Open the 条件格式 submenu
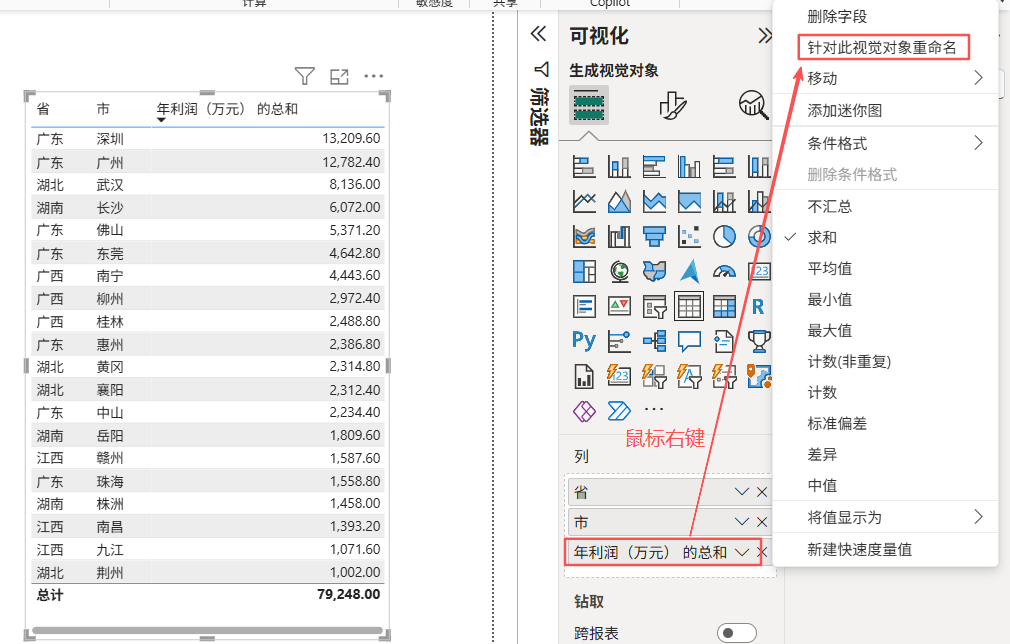1010x644 pixels. (x=886, y=143)
